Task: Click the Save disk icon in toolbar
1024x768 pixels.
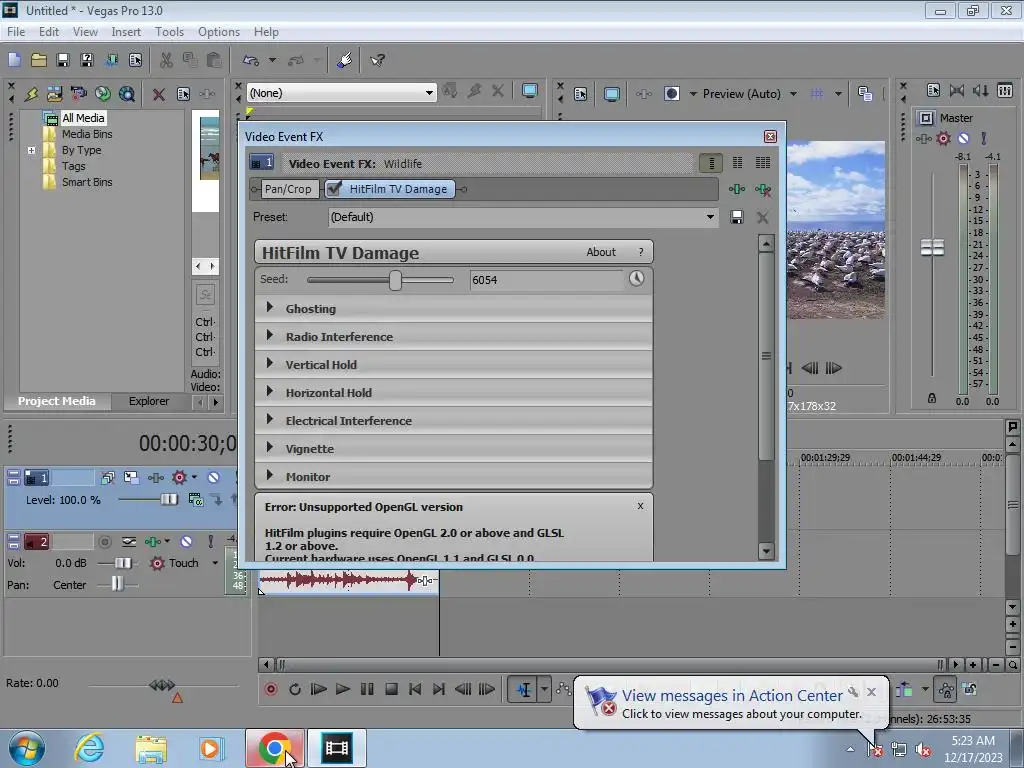Action: click(63, 60)
